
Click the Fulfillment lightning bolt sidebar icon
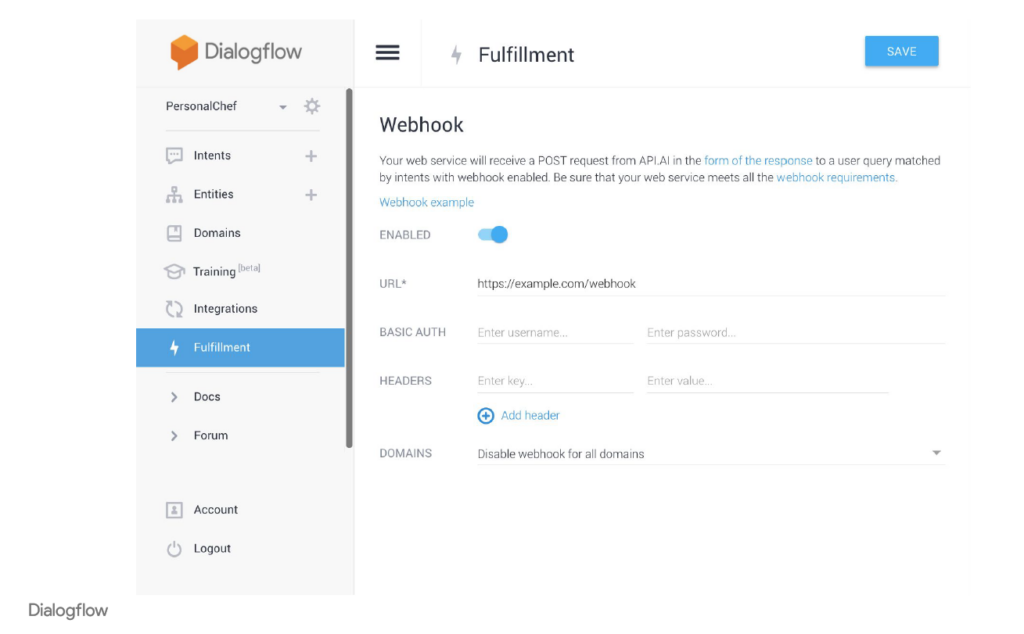click(174, 347)
